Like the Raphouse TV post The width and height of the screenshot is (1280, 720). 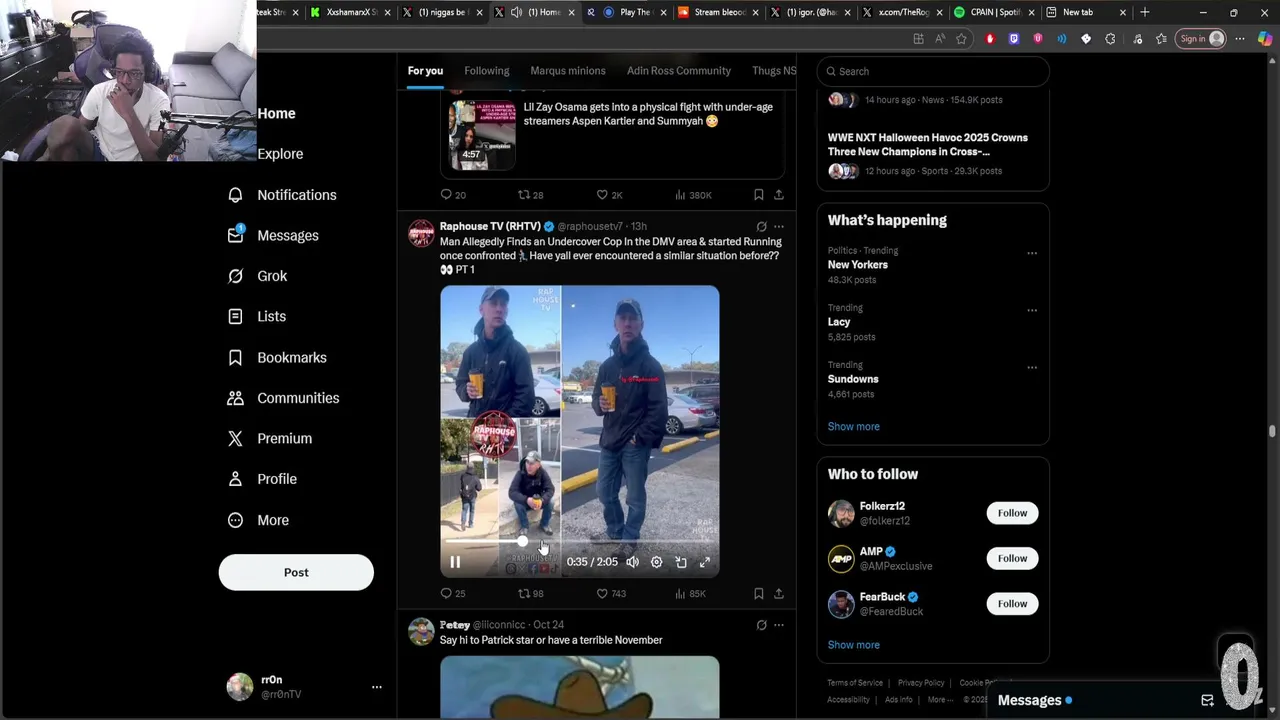coord(611,593)
